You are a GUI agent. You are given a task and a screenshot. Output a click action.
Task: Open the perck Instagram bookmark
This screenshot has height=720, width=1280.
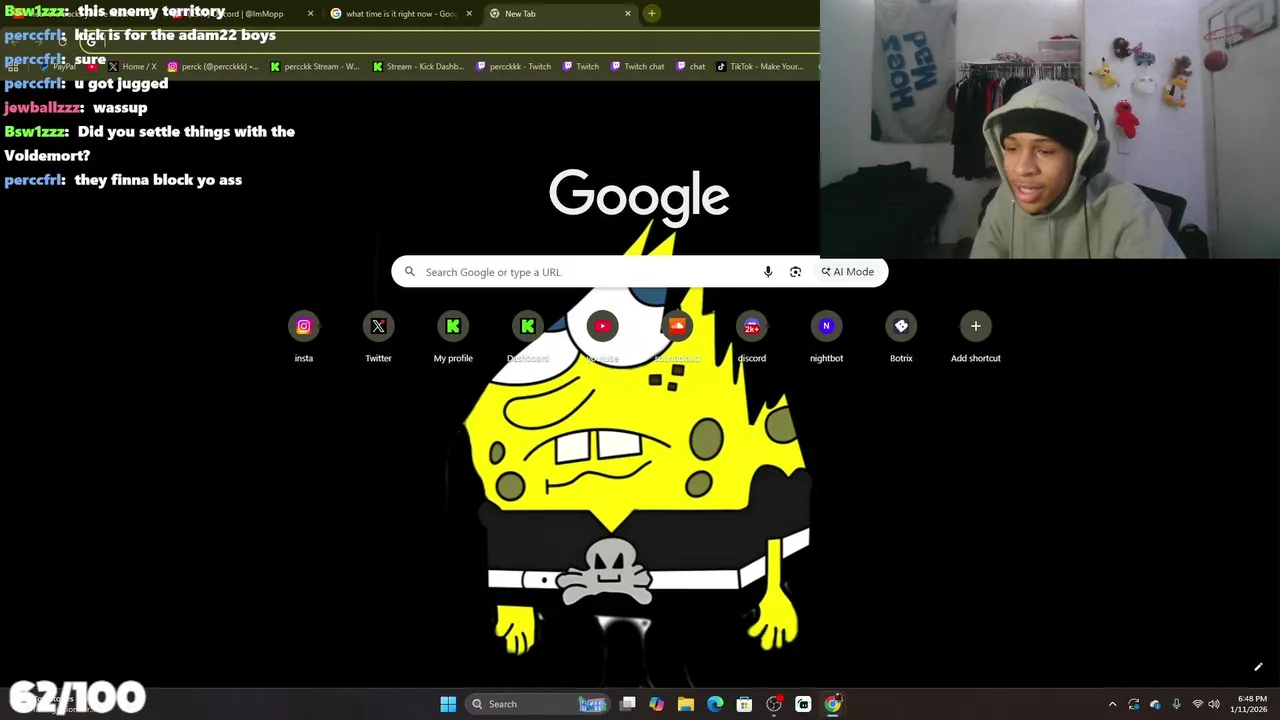pyautogui.click(x=213, y=67)
